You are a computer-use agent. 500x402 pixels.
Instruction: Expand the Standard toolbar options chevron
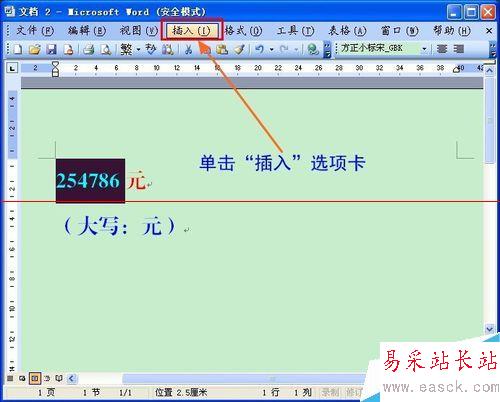(327, 50)
